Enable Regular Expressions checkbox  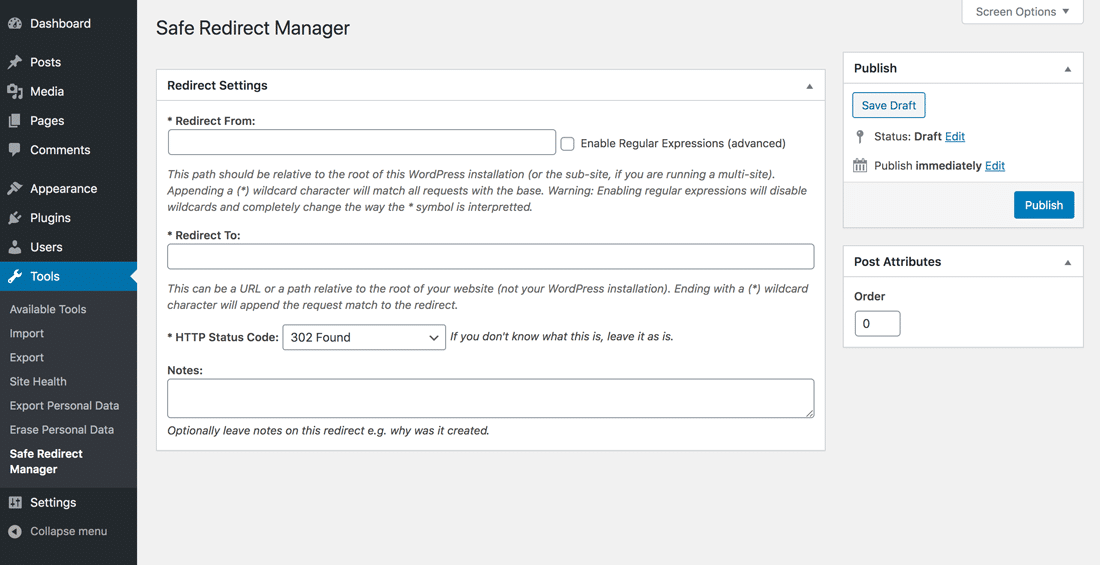pos(568,144)
